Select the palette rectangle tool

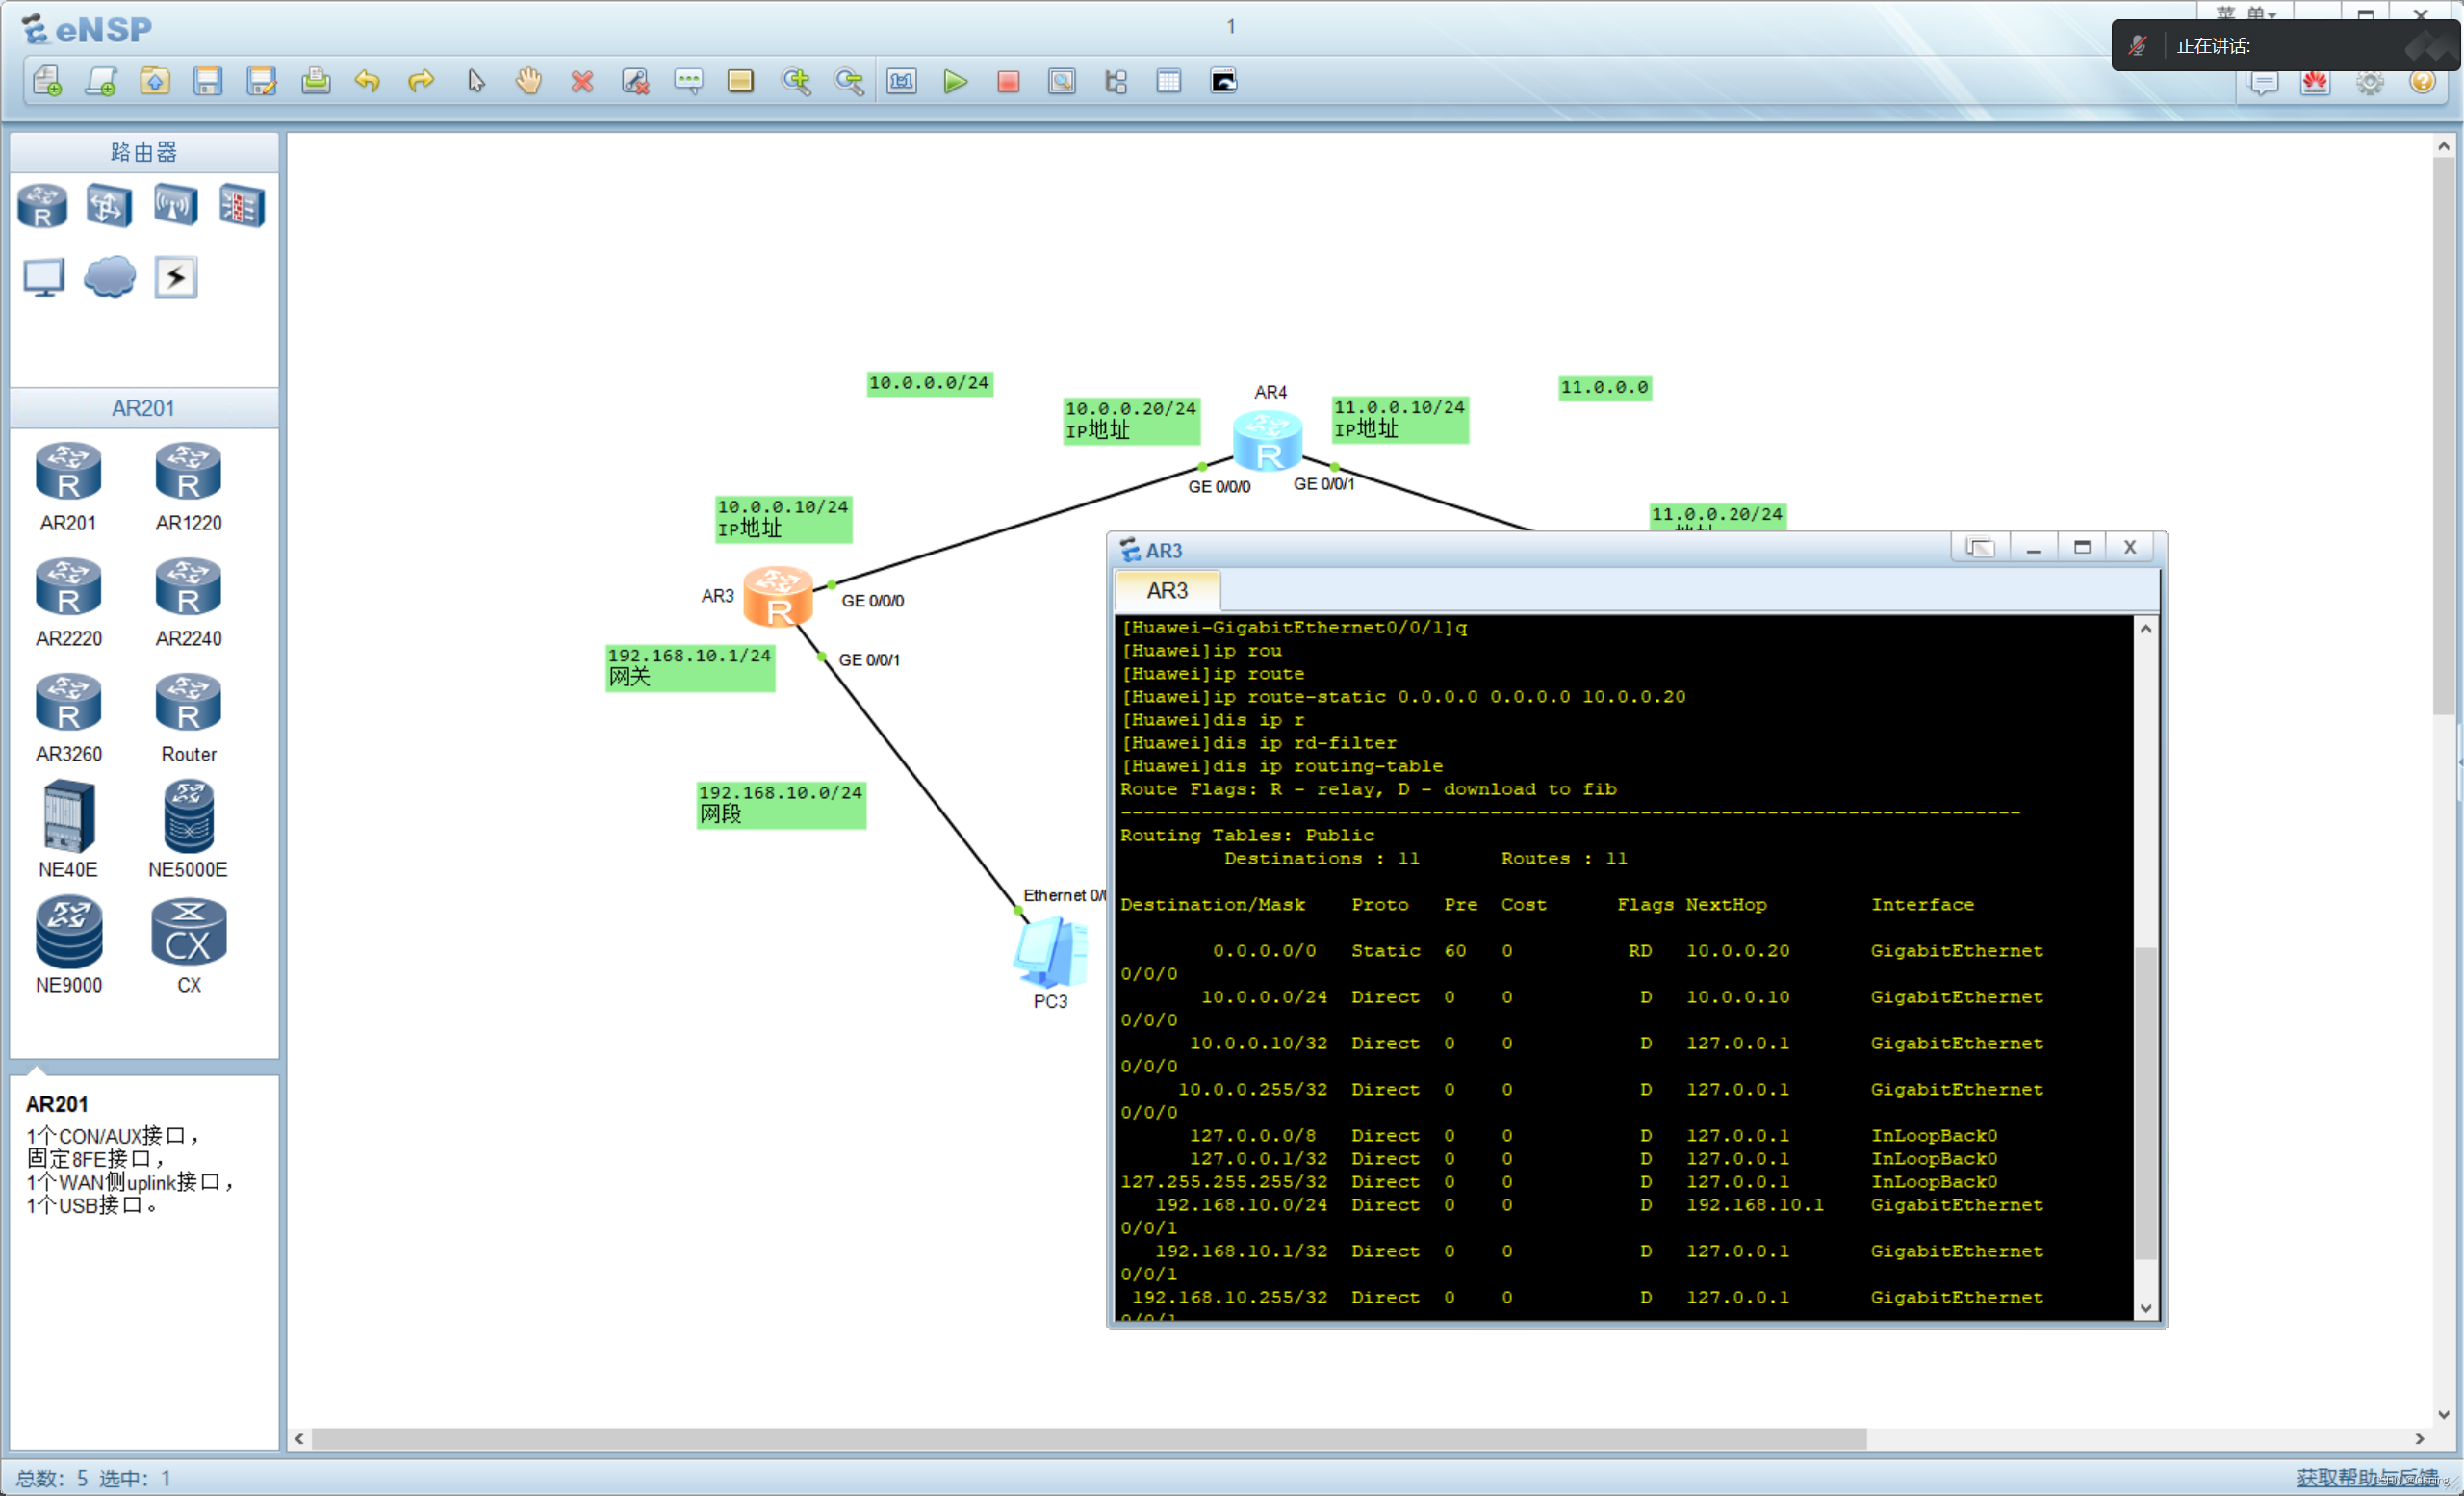tap(741, 81)
